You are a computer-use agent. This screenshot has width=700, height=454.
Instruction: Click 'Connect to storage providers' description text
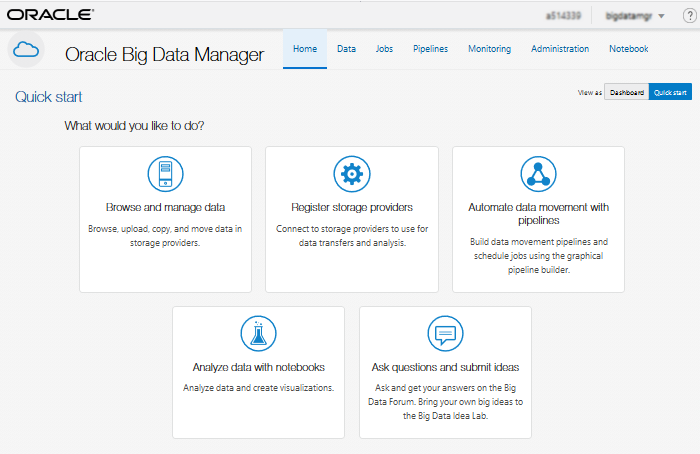click(352, 236)
